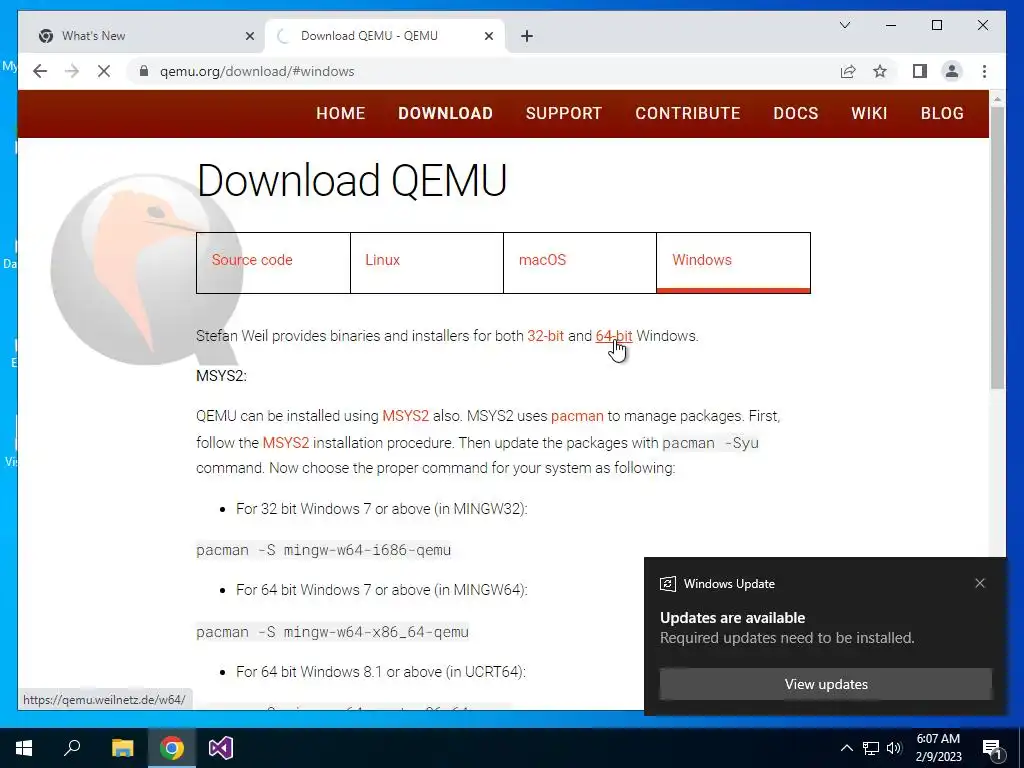Click the padlock site info icon
This screenshot has height=768, width=1024.
pos(144,71)
